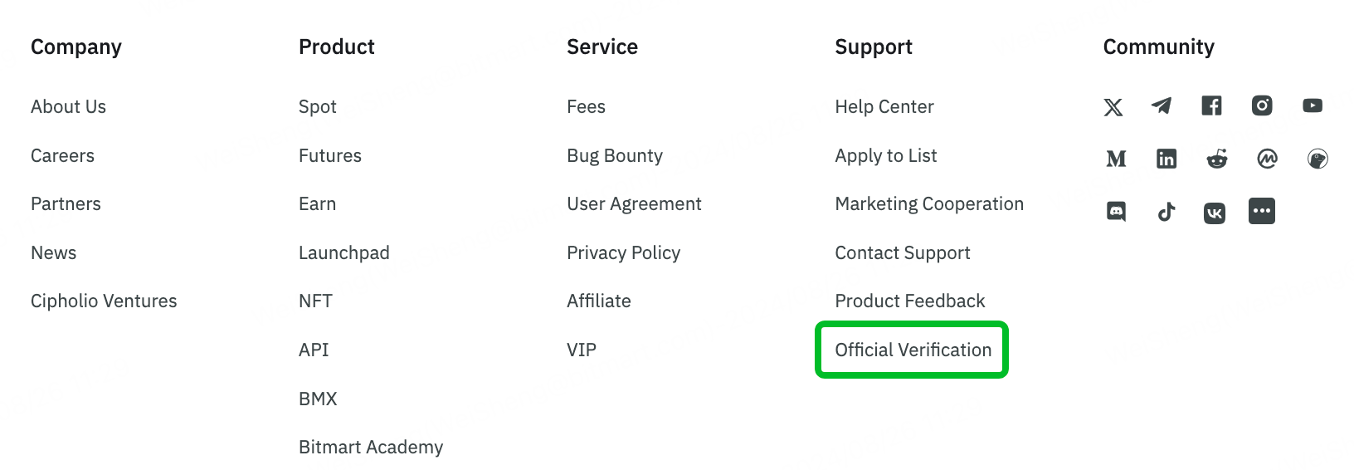Open the CoinGecko icon

coord(1318,159)
